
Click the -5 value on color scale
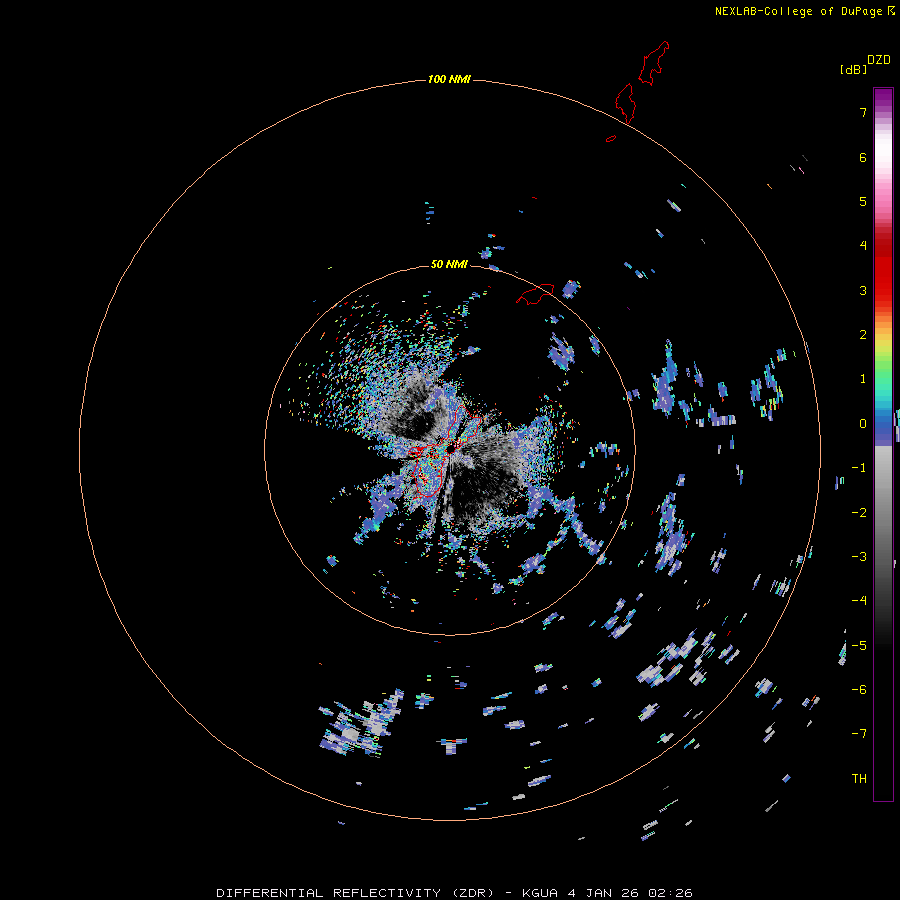click(859, 646)
